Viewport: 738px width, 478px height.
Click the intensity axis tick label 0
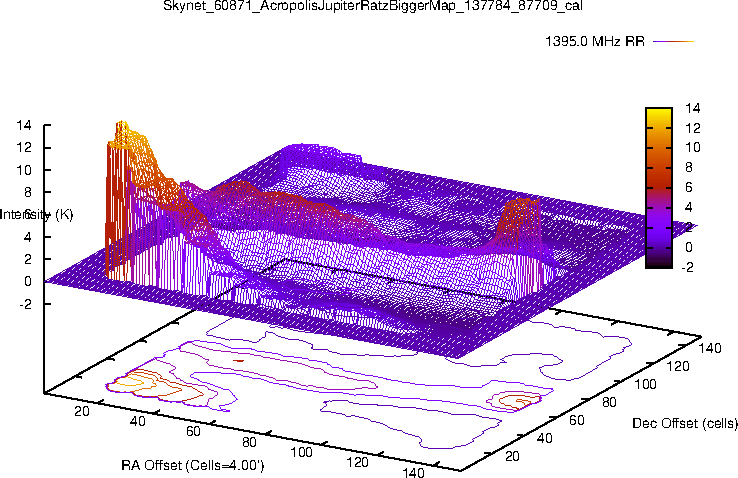tap(28, 281)
